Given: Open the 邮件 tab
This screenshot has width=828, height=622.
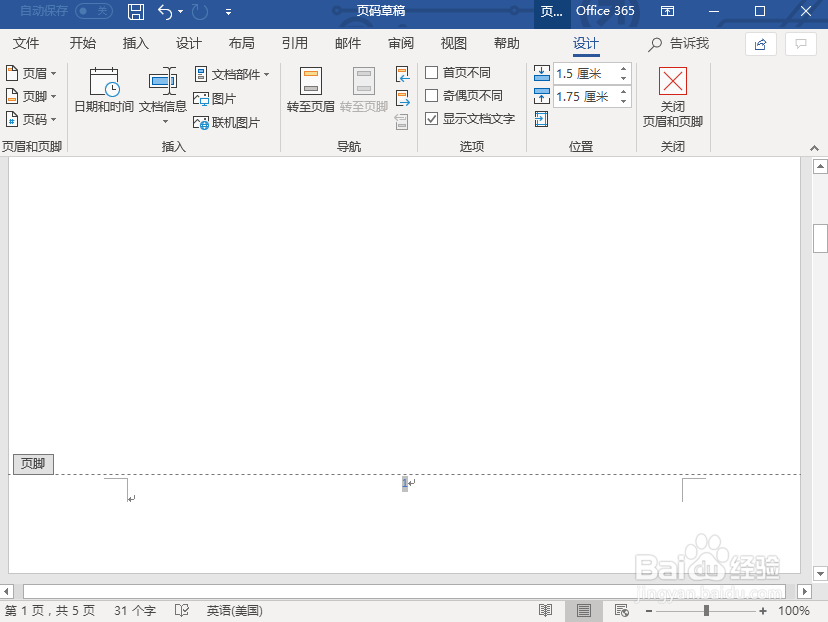Looking at the screenshot, I should pos(348,43).
